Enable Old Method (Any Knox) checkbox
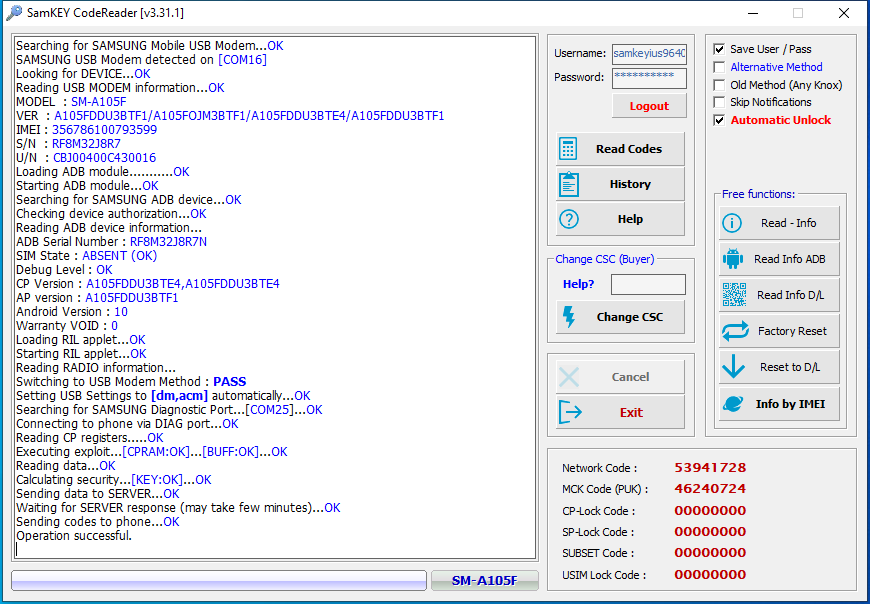The height and width of the screenshot is (604, 870). [x=719, y=85]
